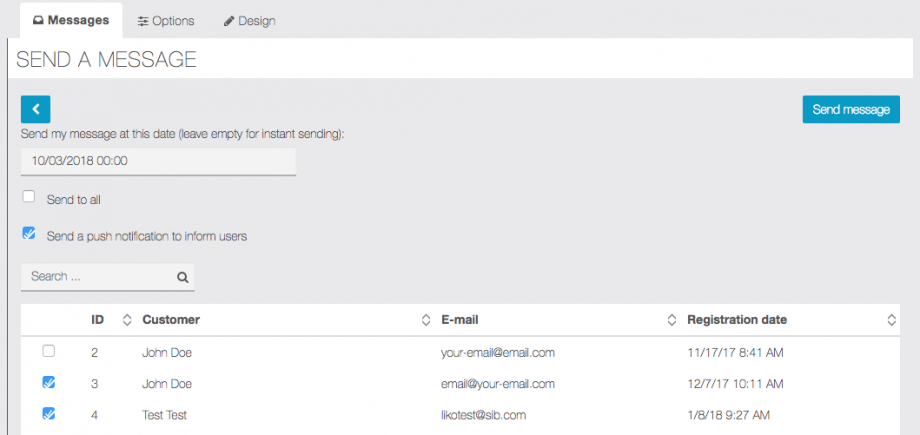920x435 pixels.
Task: Uncheck customer ID 3 row checkbox
Action: 48,382
